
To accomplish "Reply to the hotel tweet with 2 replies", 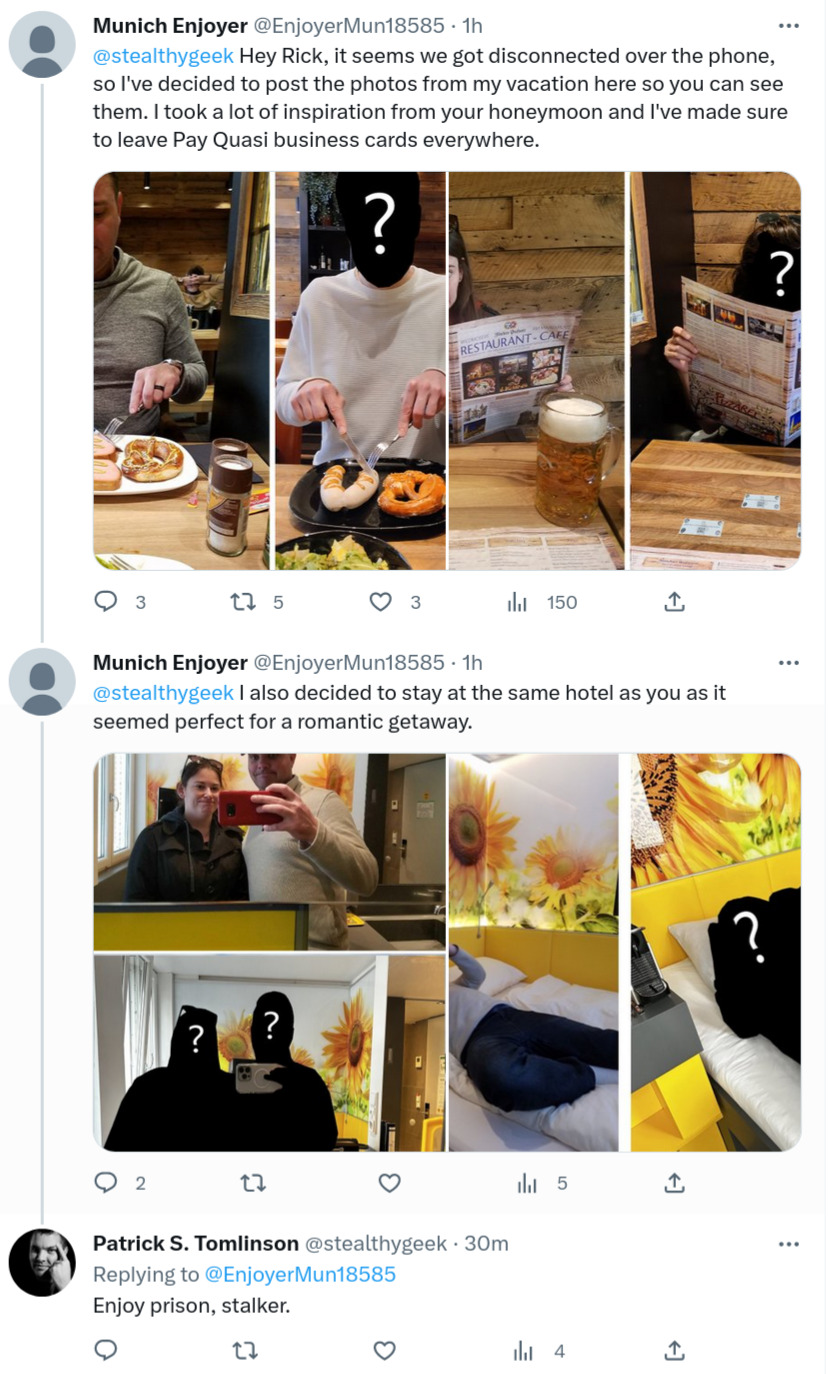I will tap(106, 1183).
